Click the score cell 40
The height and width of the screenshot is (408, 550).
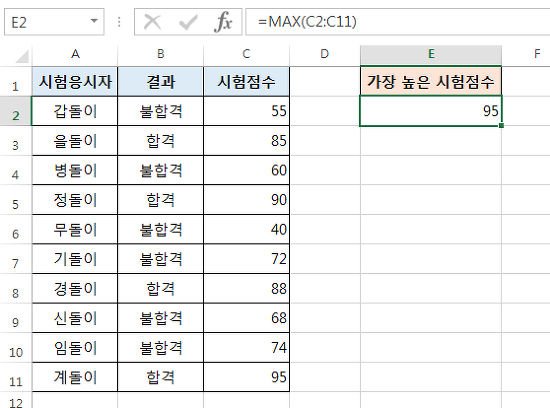coord(247,229)
